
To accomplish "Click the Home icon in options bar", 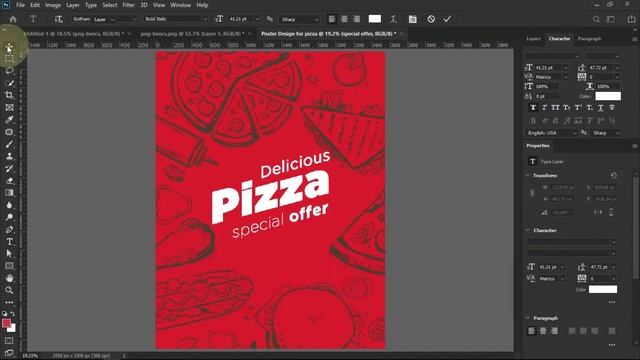I will tap(13, 19).
